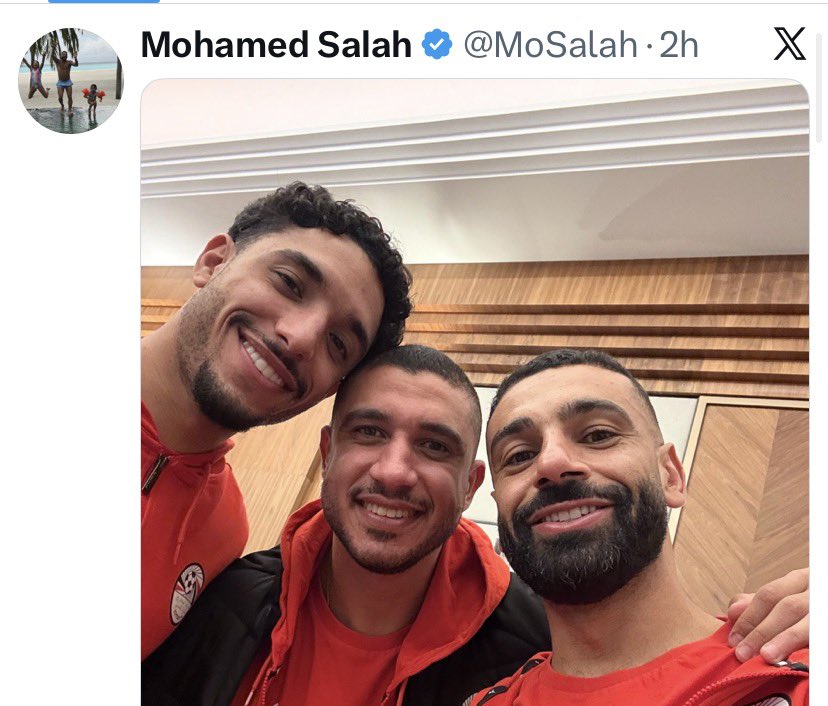The image size is (828, 706).
Task: Open Mohamed Salah display name link
Action: tap(276, 44)
